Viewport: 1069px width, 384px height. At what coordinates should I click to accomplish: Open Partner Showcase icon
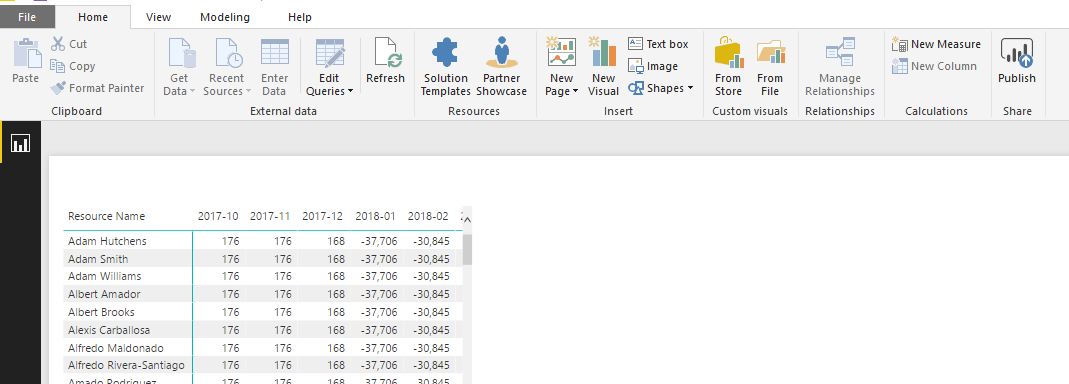[502, 52]
